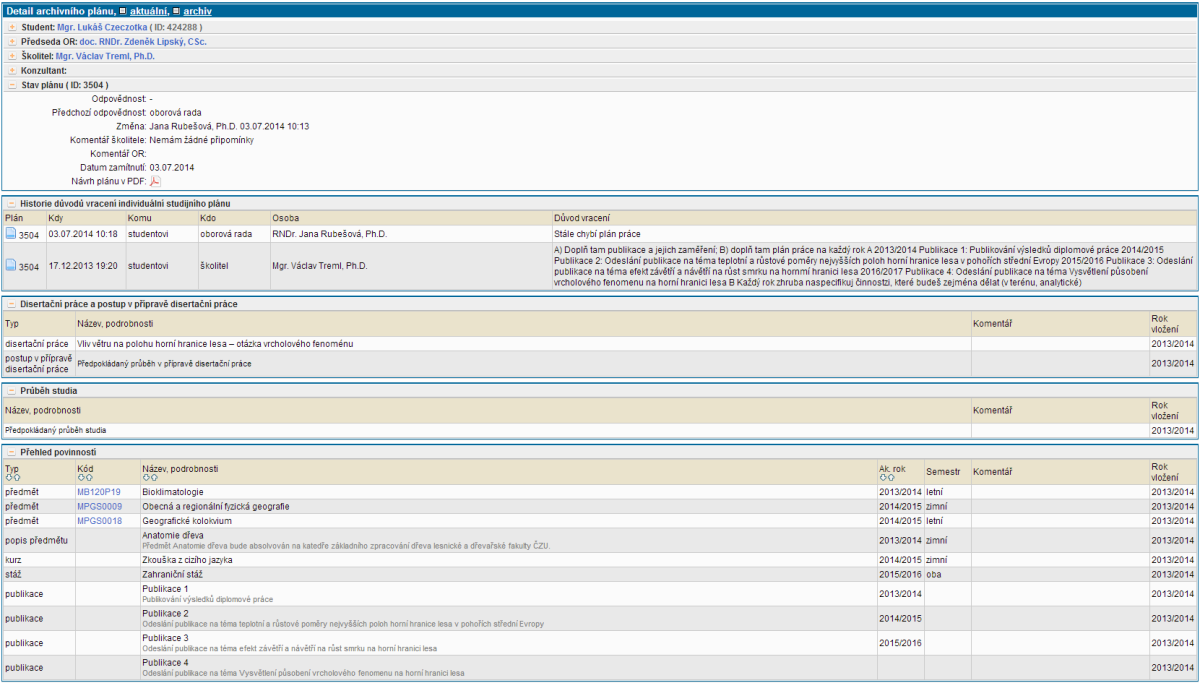Open the plan proposal PDF icon

(x=155, y=181)
